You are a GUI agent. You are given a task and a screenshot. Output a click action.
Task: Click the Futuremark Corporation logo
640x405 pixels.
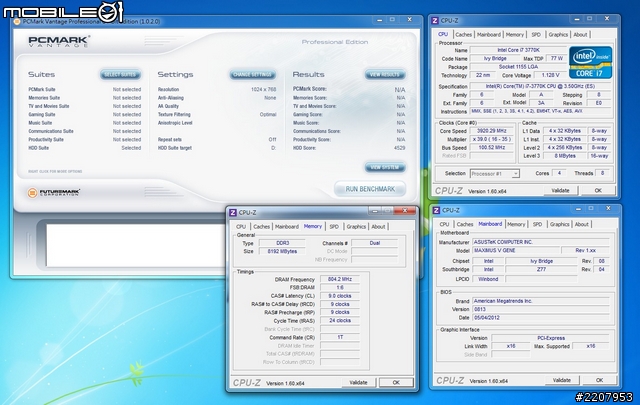pyautogui.click(x=54, y=192)
